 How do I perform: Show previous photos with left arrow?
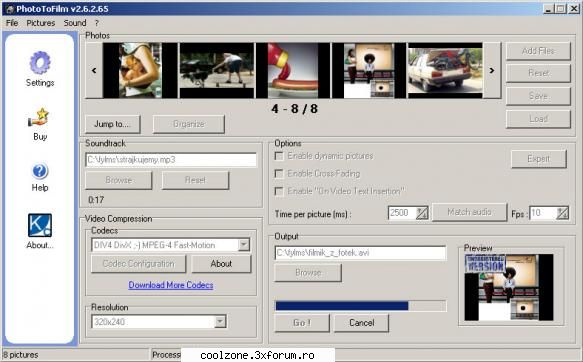pos(94,70)
